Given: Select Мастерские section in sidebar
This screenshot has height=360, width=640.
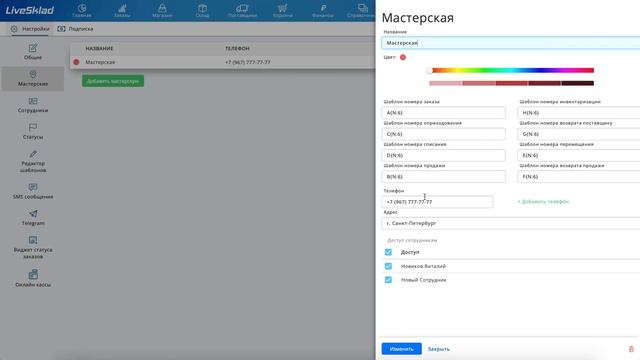Looking at the screenshot, I should tap(33, 78).
